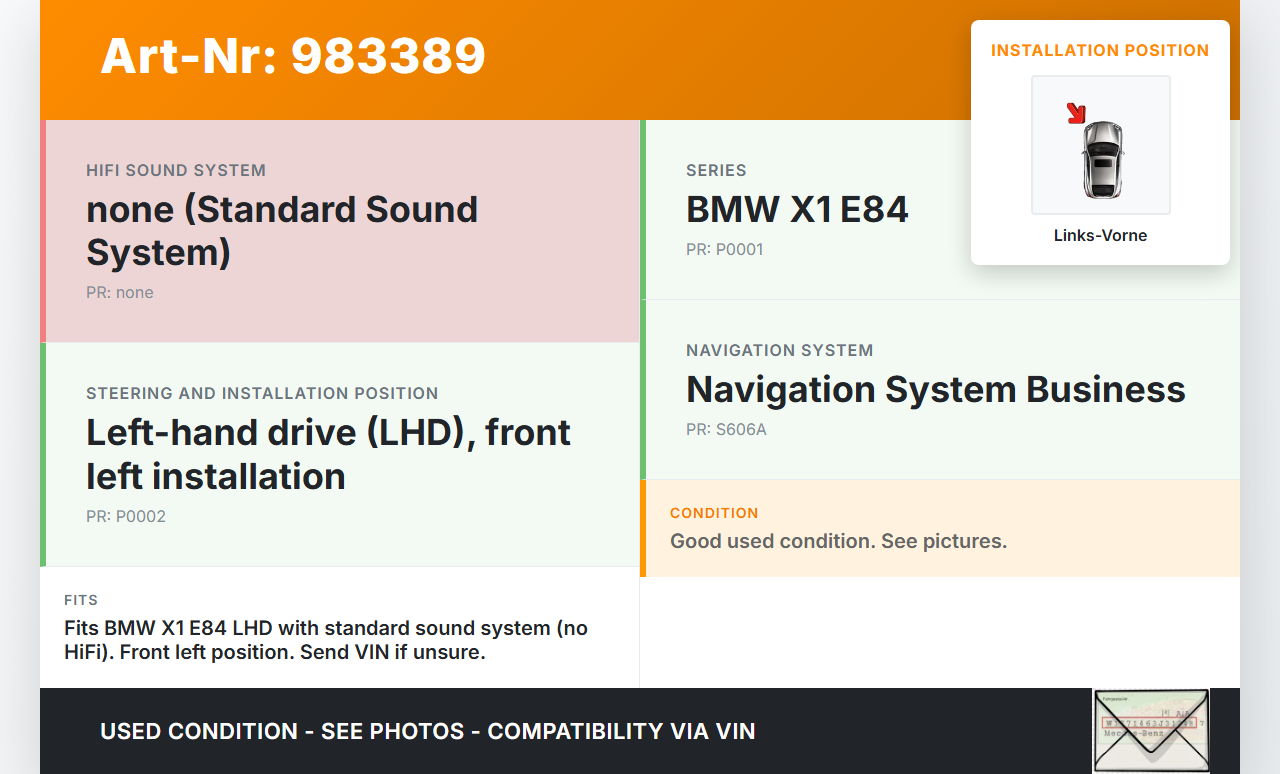Click the Steering and Installation Position label
This screenshot has width=1280, height=774.
coord(262,394)
